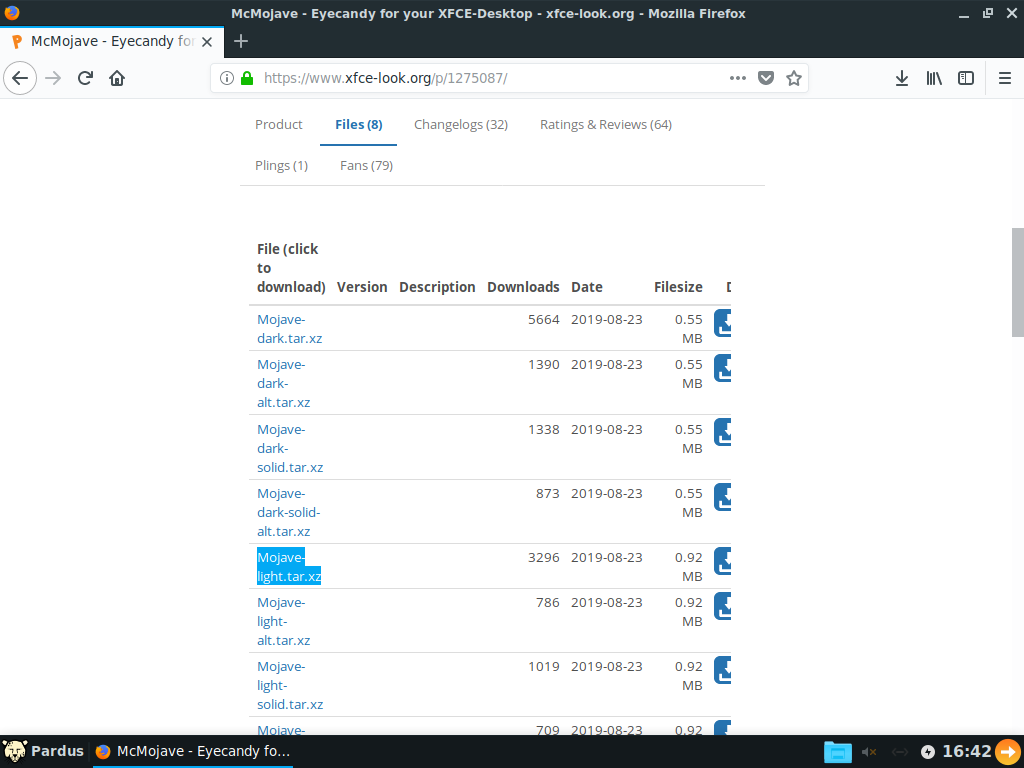This screenshot has height=768, width=1024.
Task: Click download icon for Mojave-dark.tar.xz
Action: point(722,323)
